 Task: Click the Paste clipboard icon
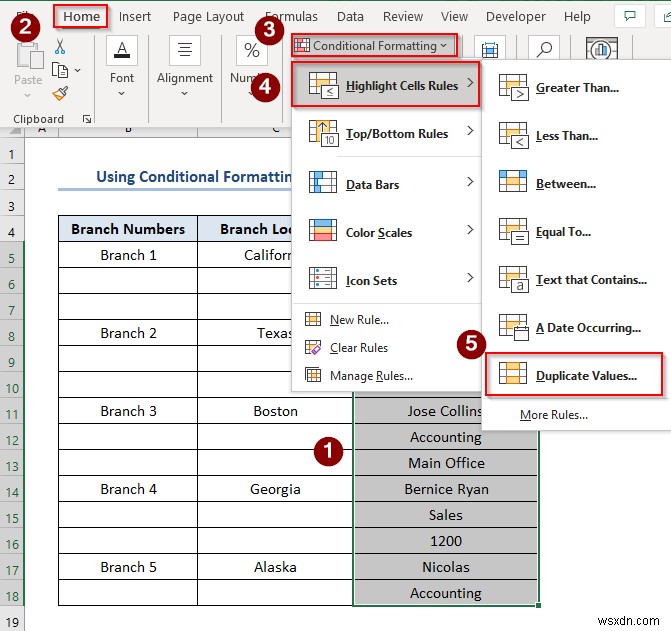[x=30, y=56]
